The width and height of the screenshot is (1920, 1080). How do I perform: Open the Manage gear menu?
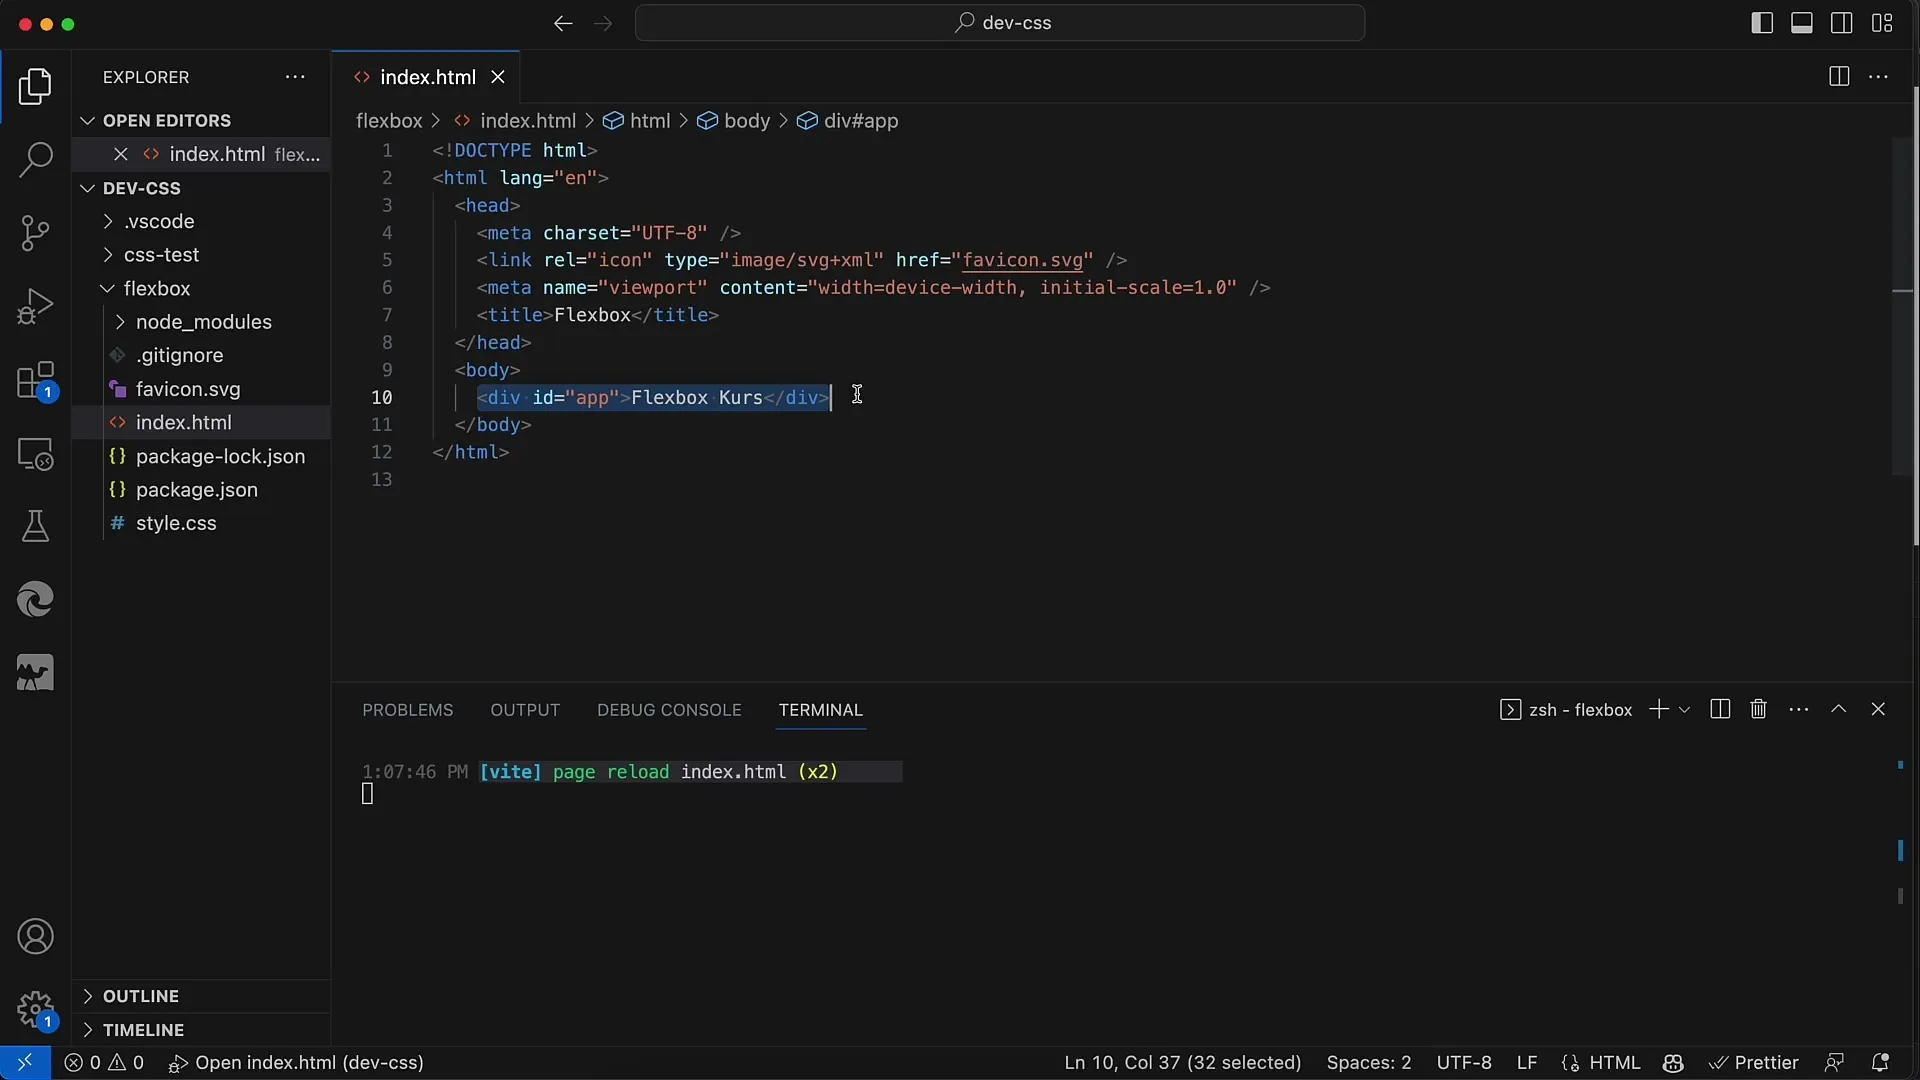pyautogui.click(x=35, y=1010)
